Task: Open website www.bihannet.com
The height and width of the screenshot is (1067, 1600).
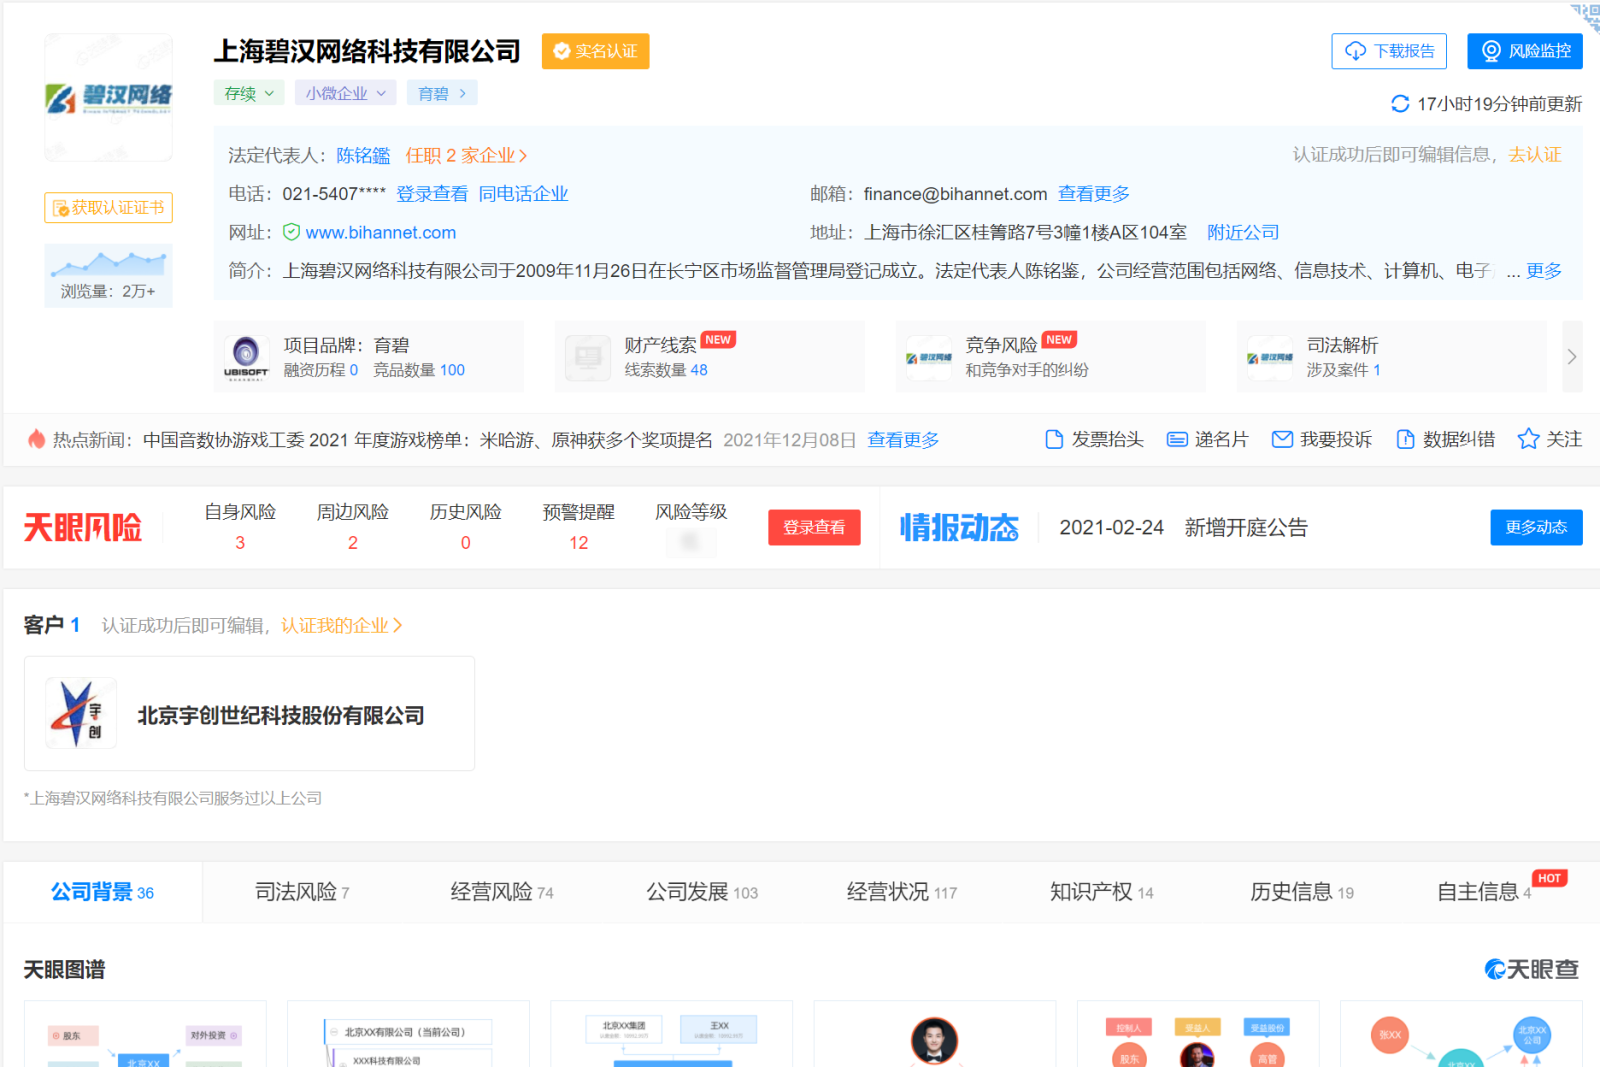Action: (381, 232)
